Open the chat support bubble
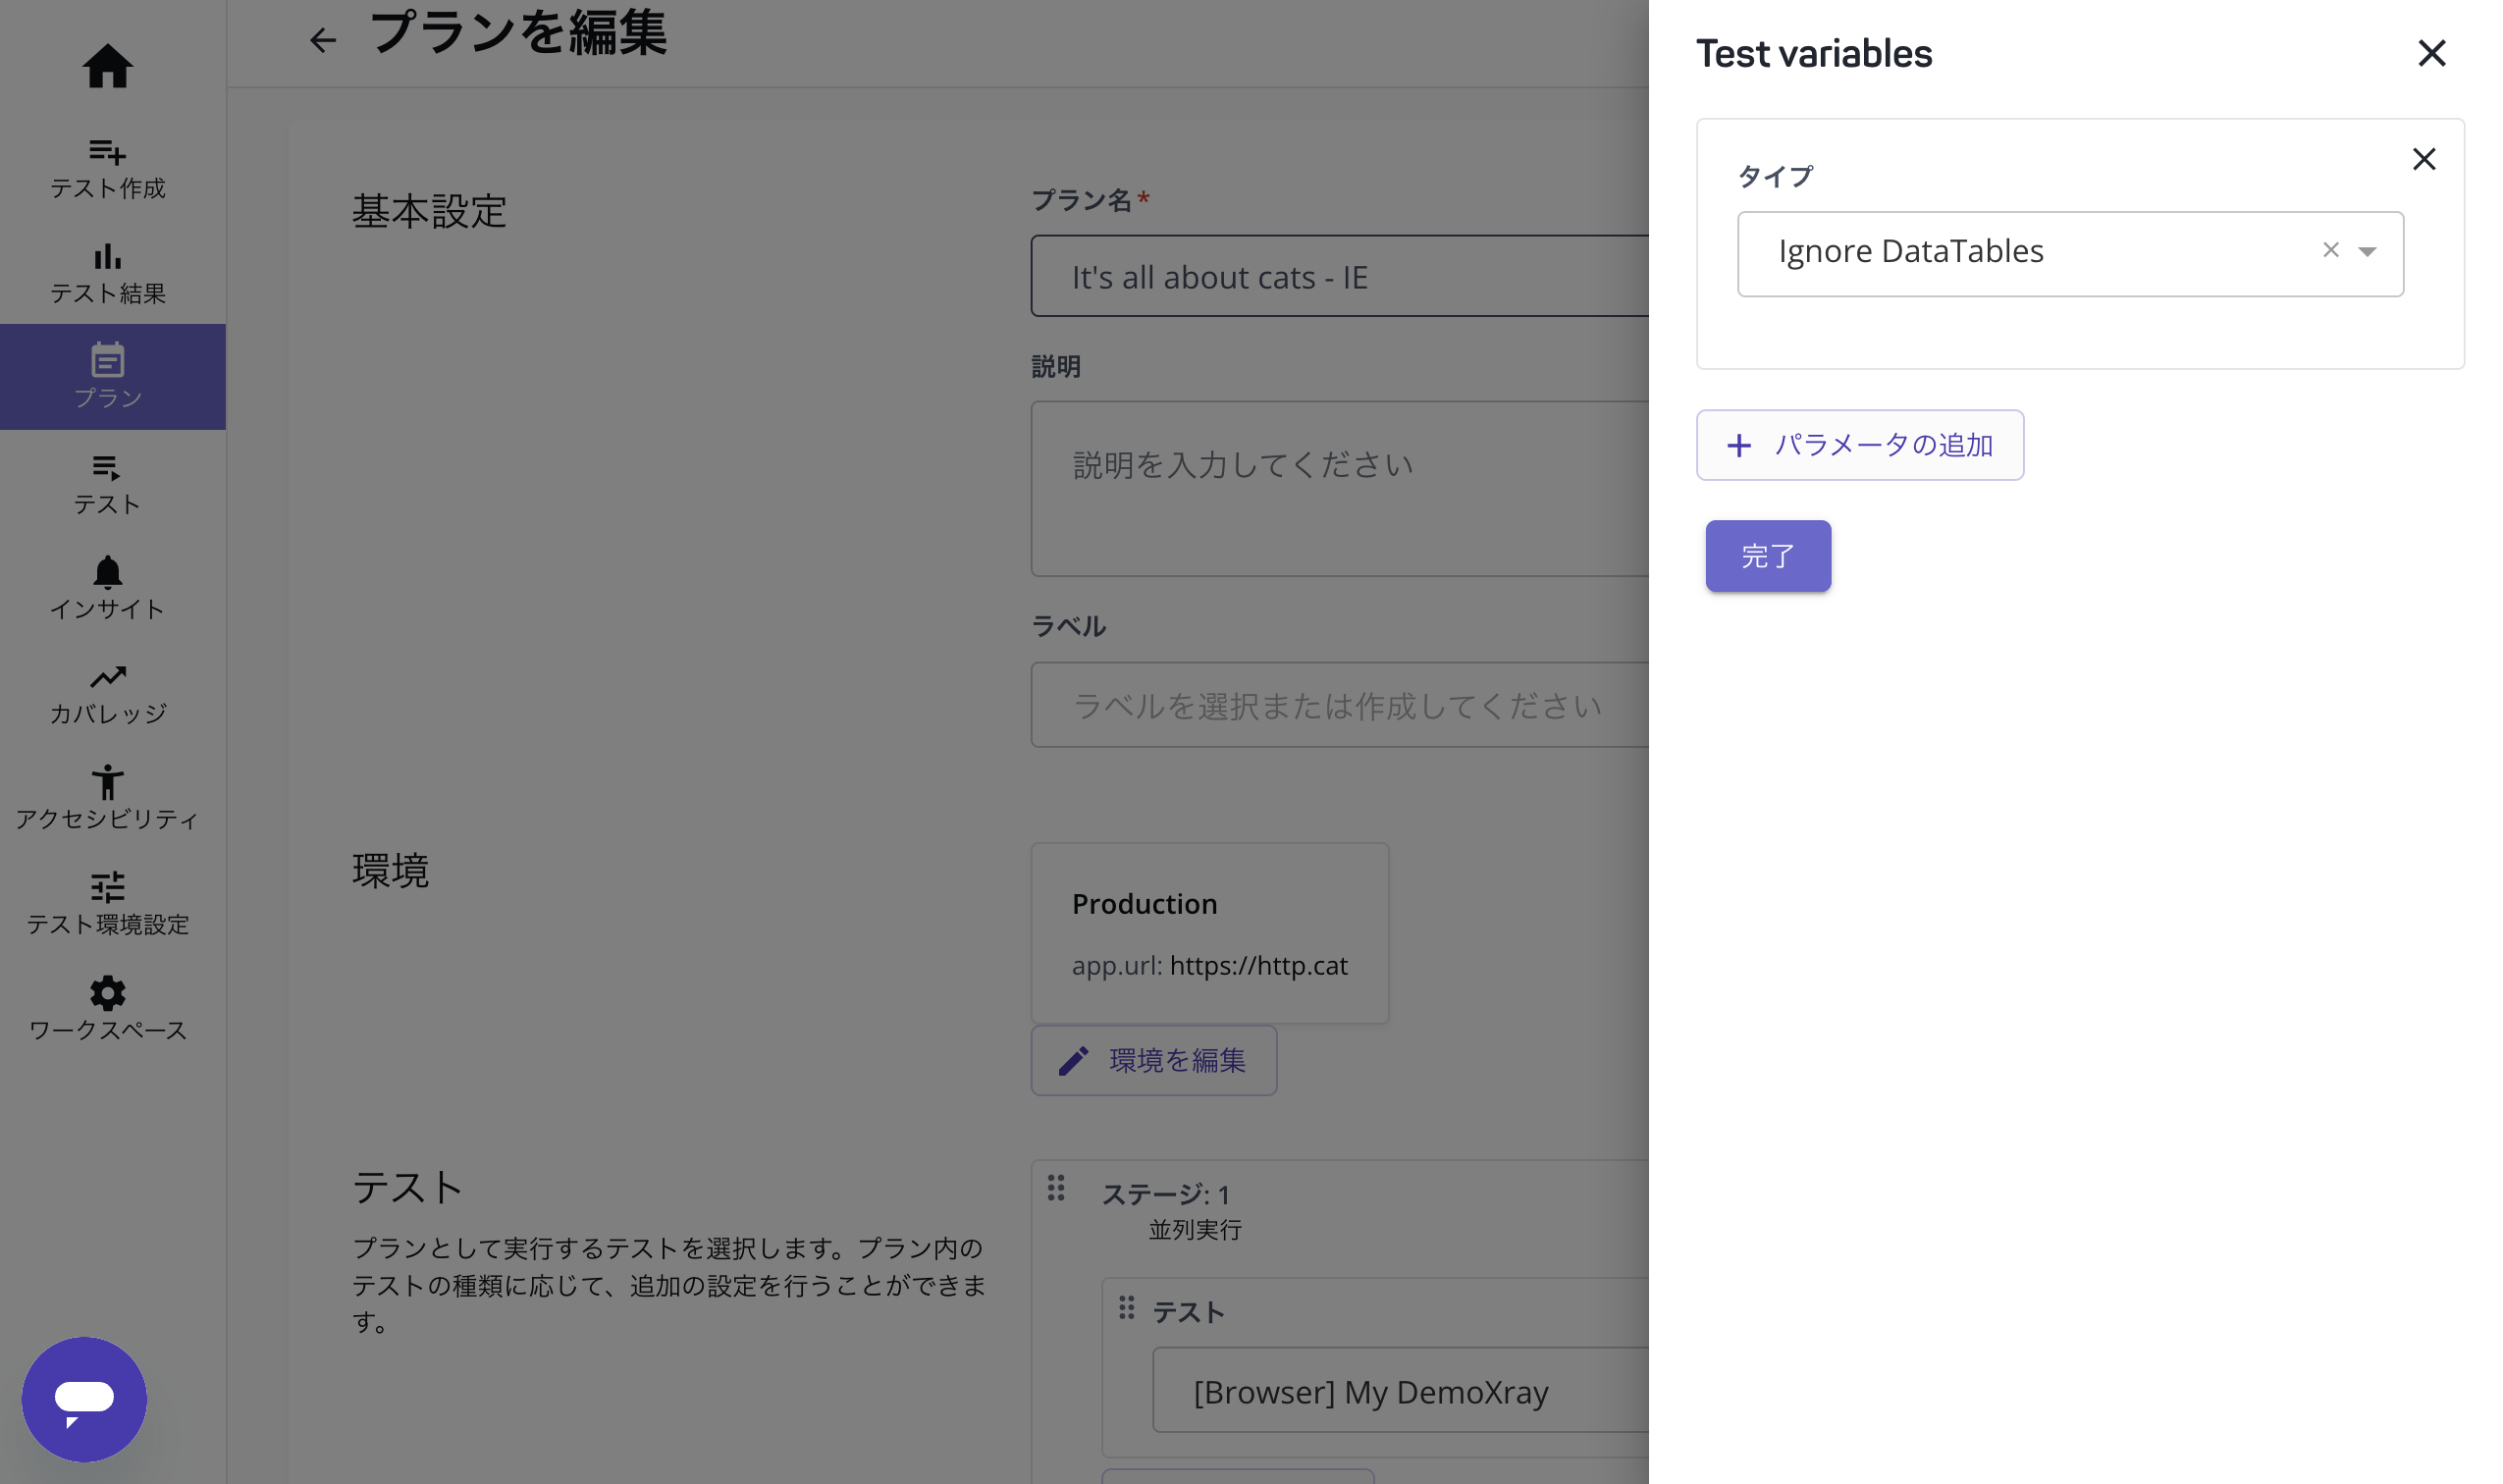The height and width of the screenshot is (1484, 2503). (84, 1398)
